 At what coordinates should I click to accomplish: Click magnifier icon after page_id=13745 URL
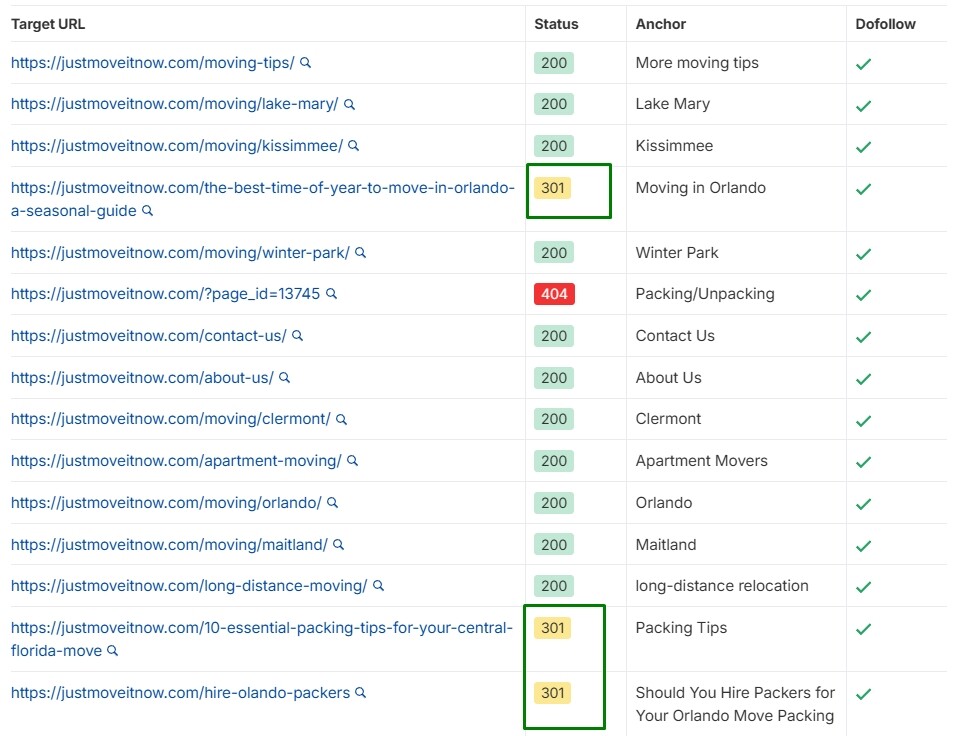pos(332,294)
